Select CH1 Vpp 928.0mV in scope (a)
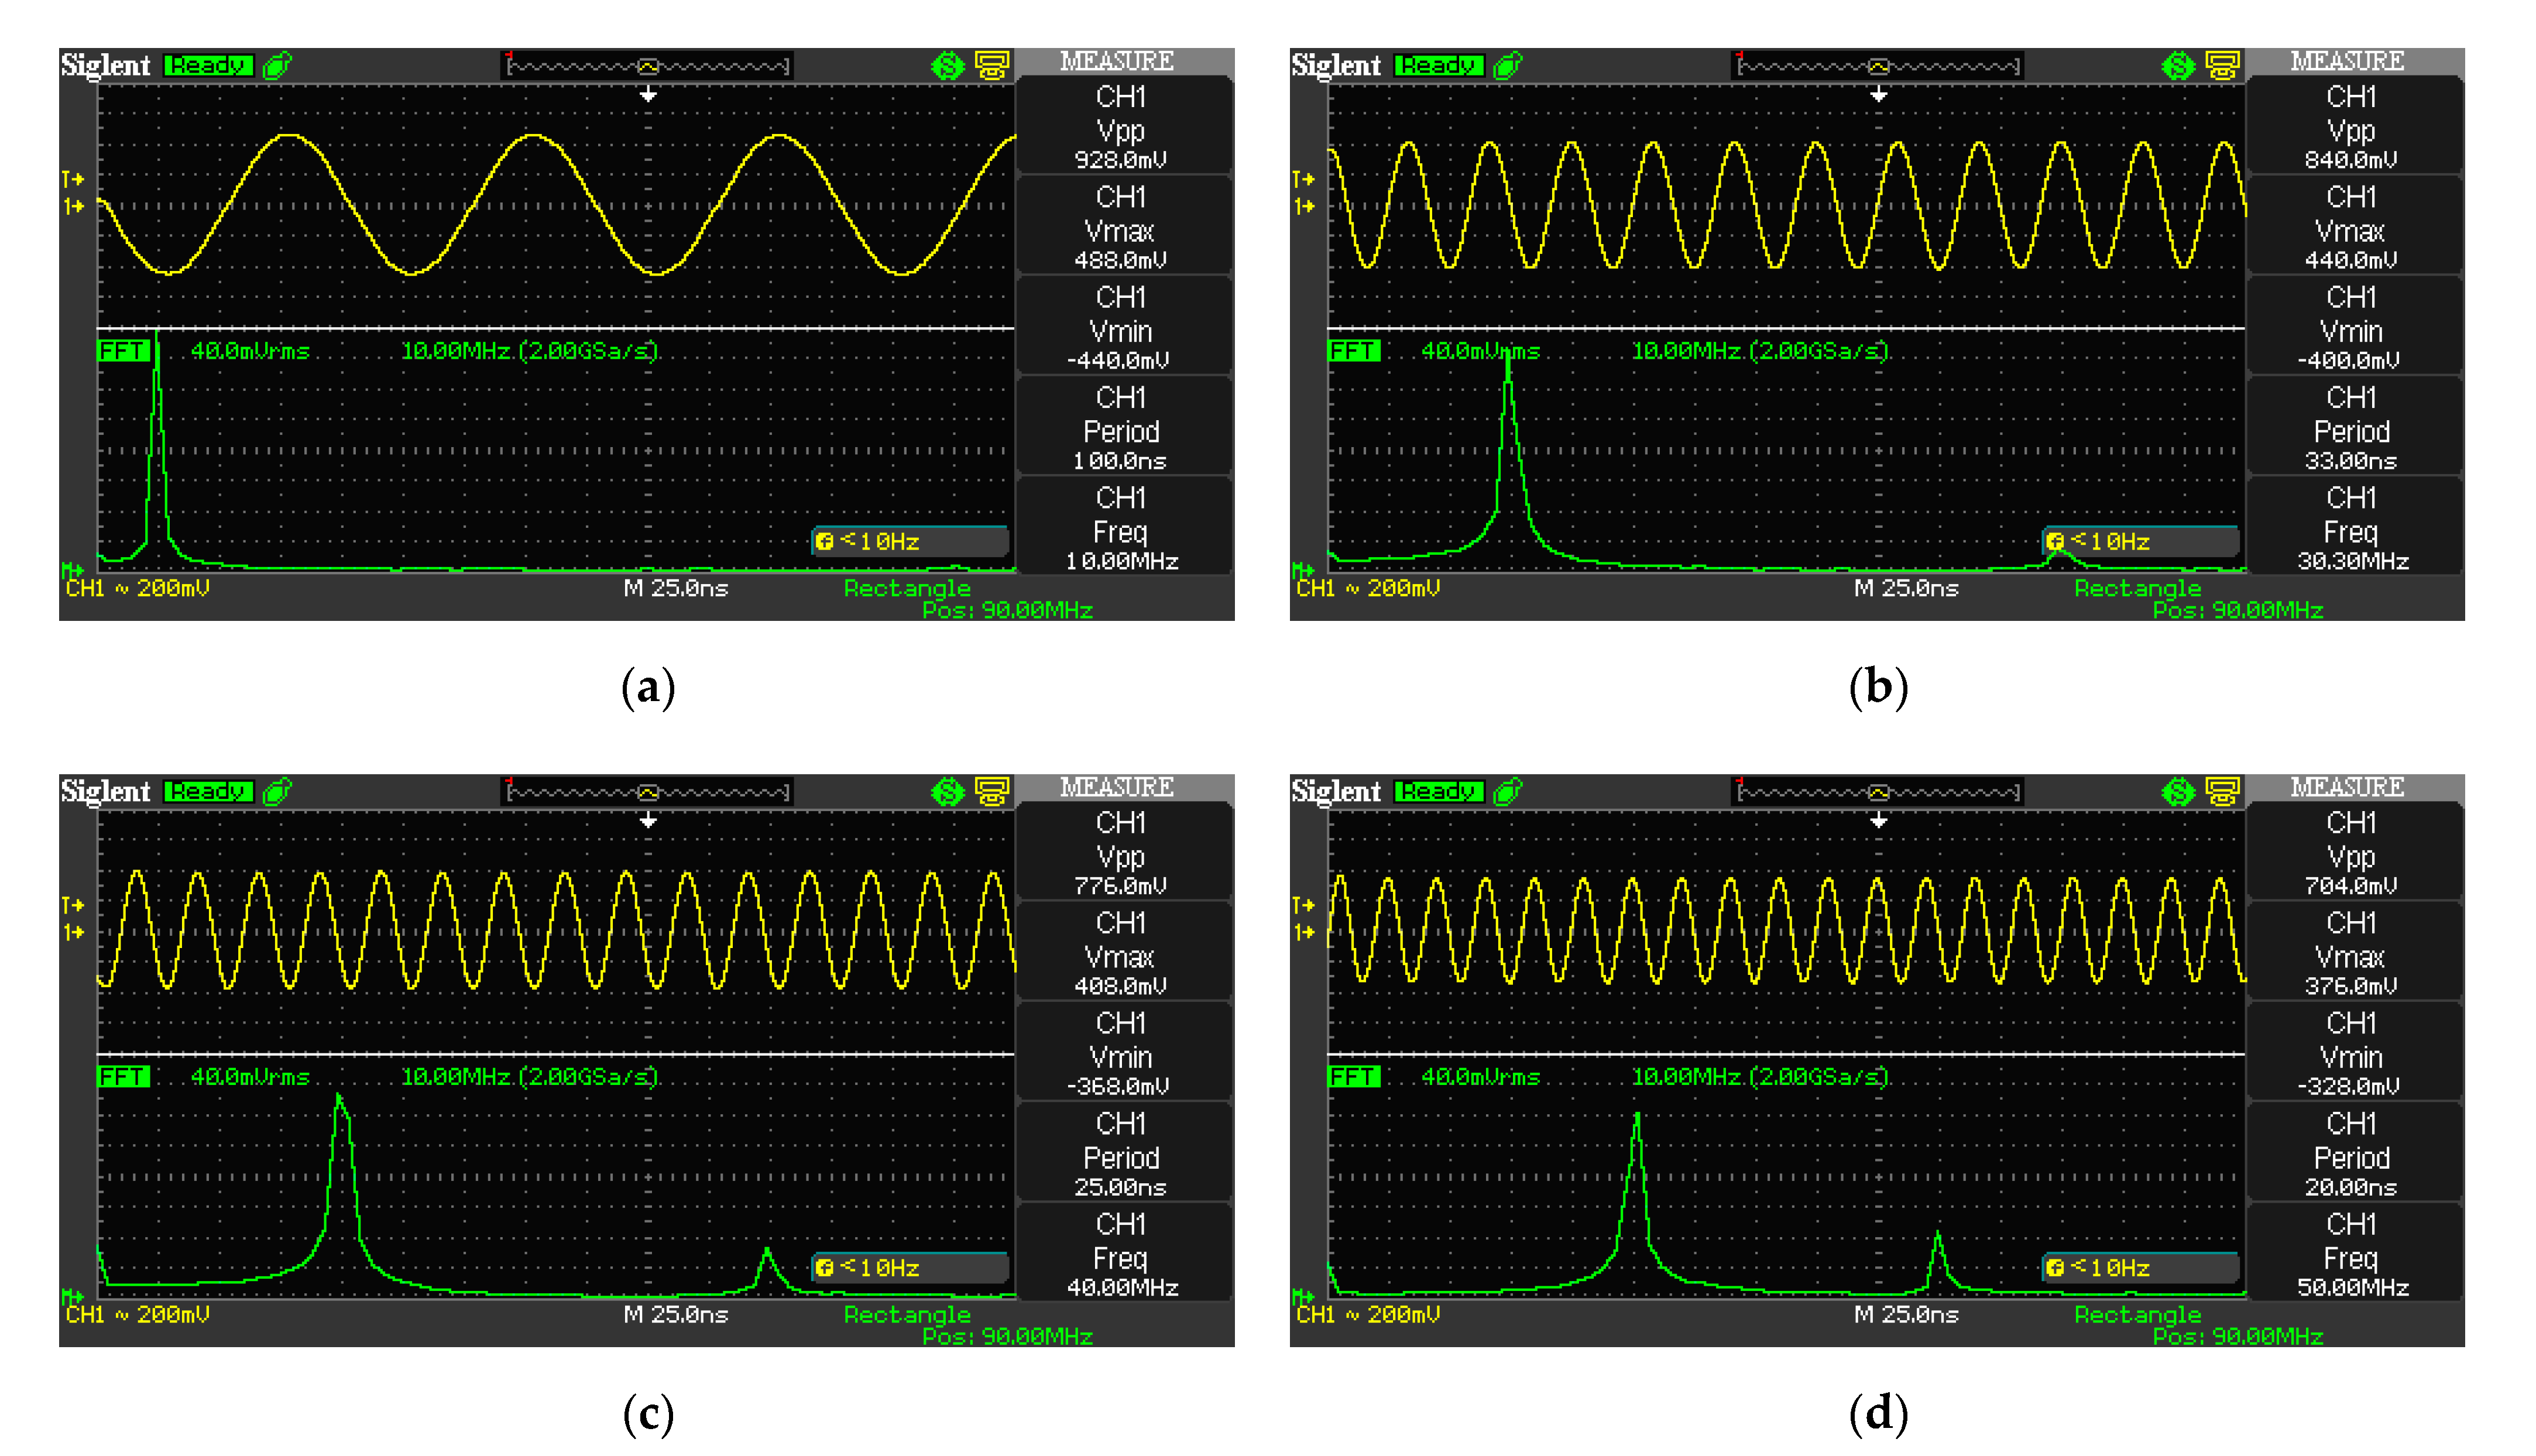The width and height of the screenshot is (2536, 1456). 1123,126
